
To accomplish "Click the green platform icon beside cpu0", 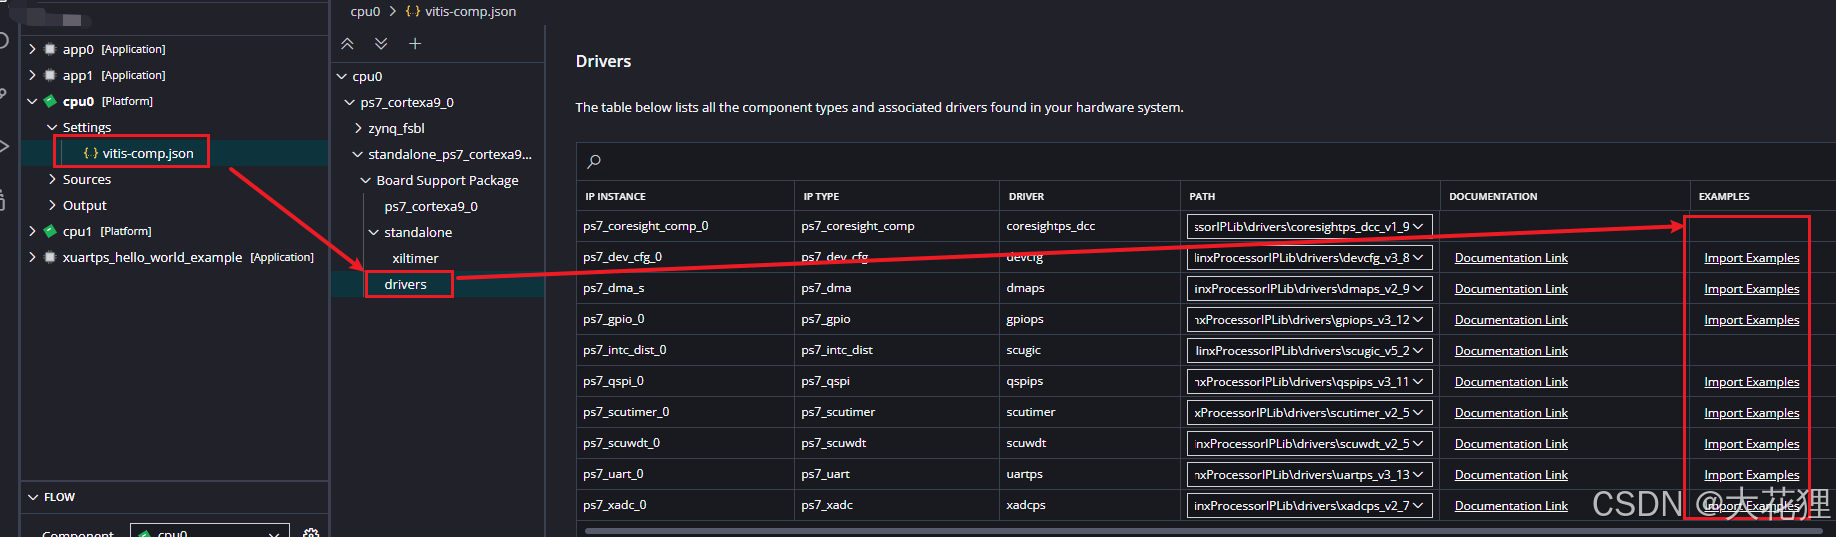I will point(50,101).
